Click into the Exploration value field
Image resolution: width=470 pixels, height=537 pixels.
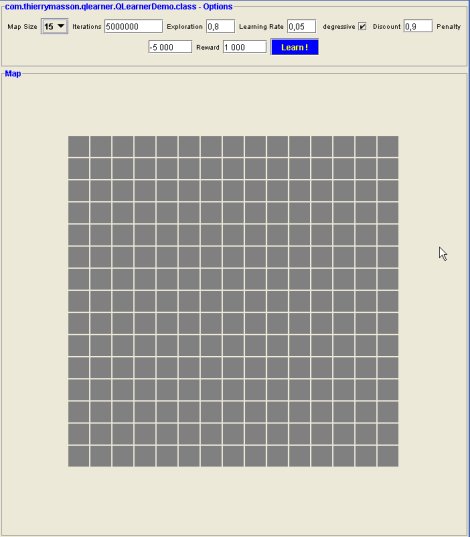click(x=221, y=26)
